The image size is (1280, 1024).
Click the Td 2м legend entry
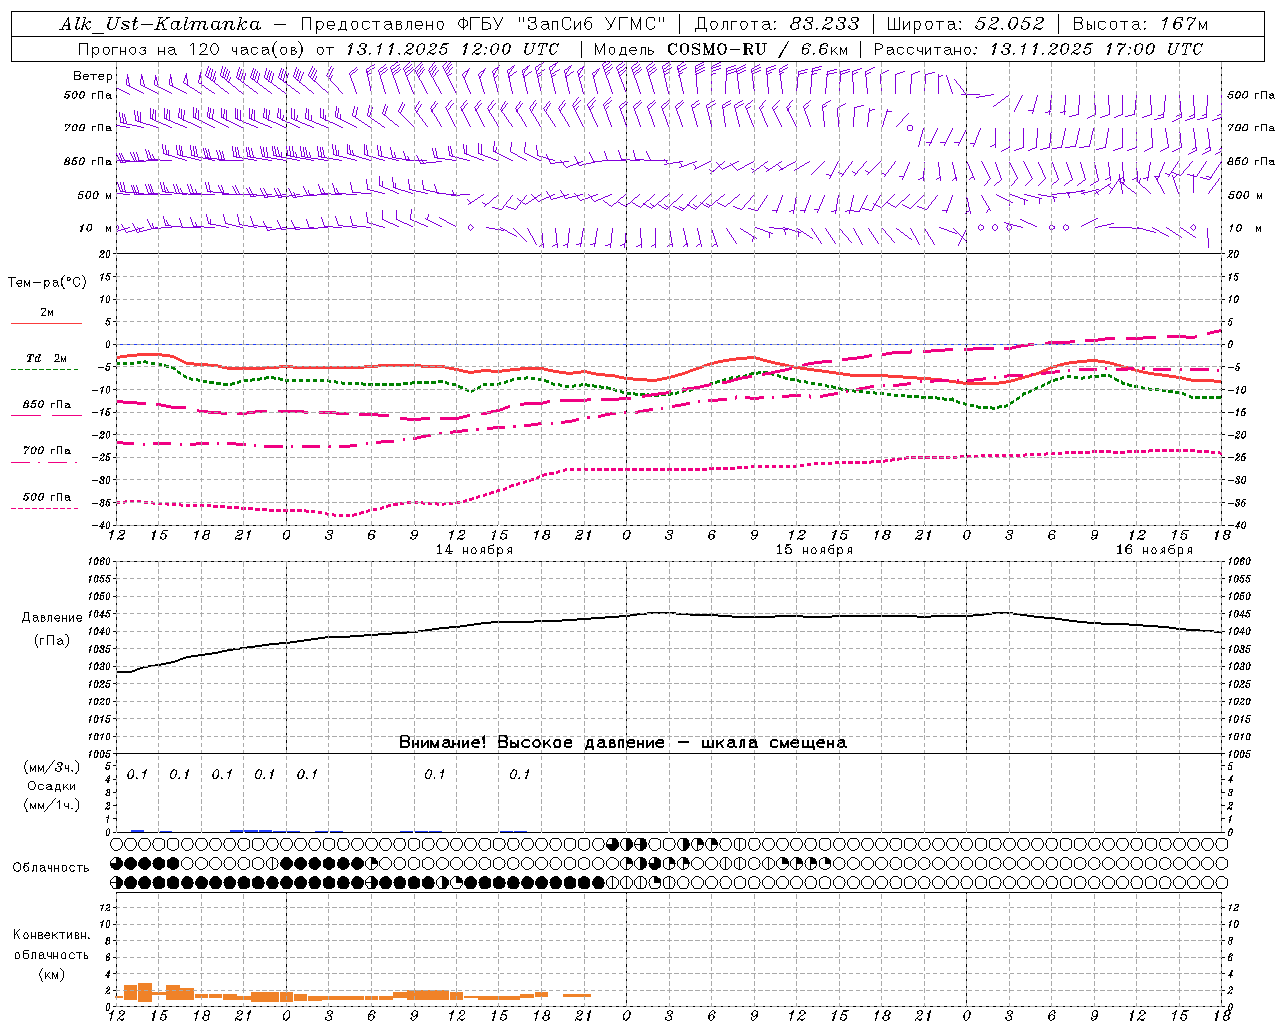pos(46,358)
